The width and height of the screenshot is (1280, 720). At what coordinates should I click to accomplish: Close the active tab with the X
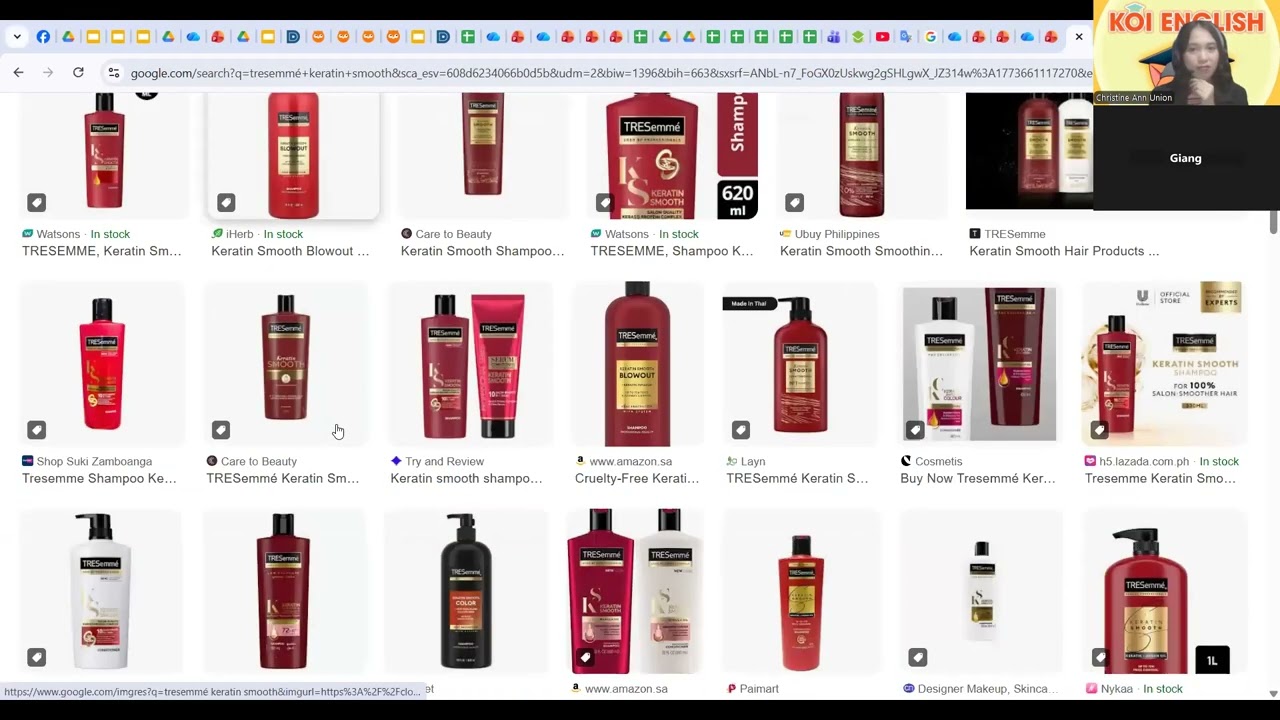pos(1079,37)
